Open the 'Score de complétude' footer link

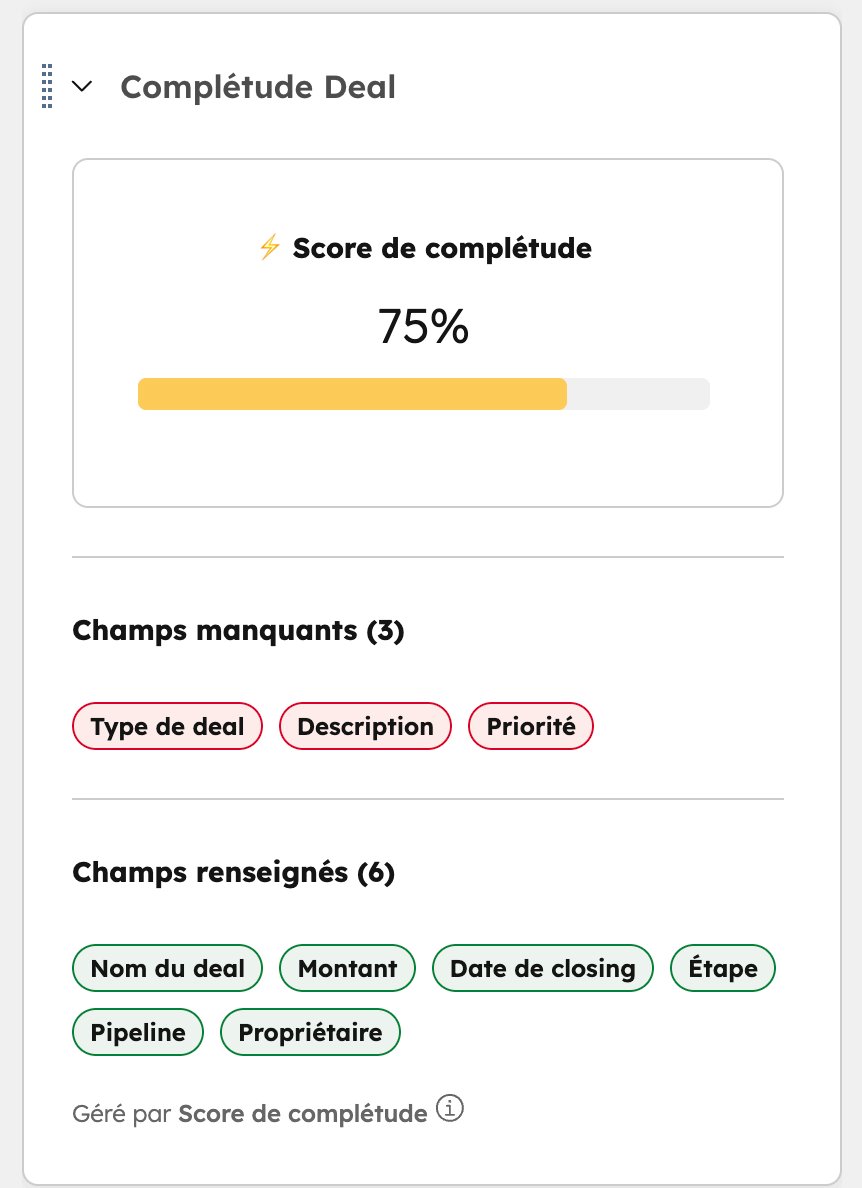(x=302, y=1113)
